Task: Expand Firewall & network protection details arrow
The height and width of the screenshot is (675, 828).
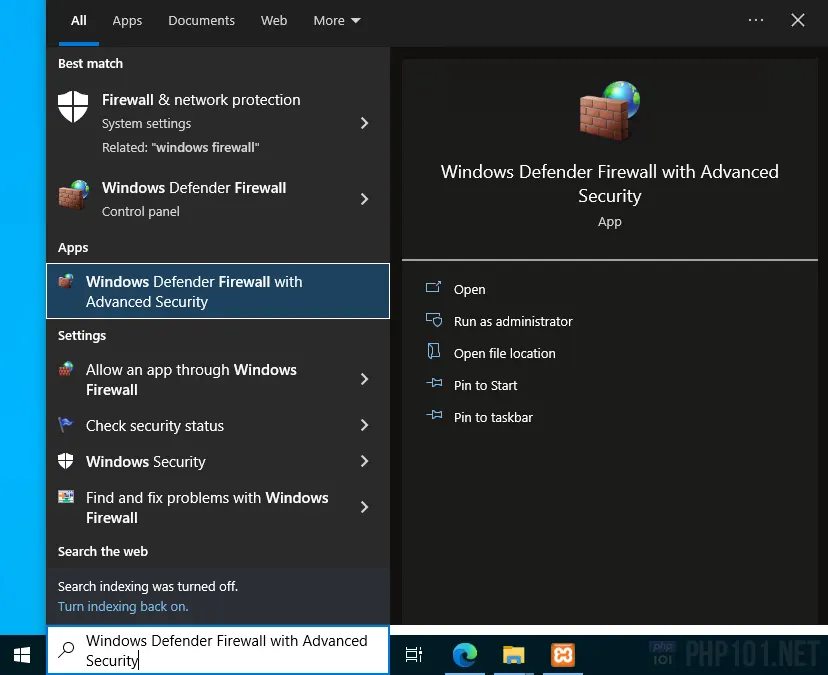Action: pyautogui.click(x=364, y=123)
